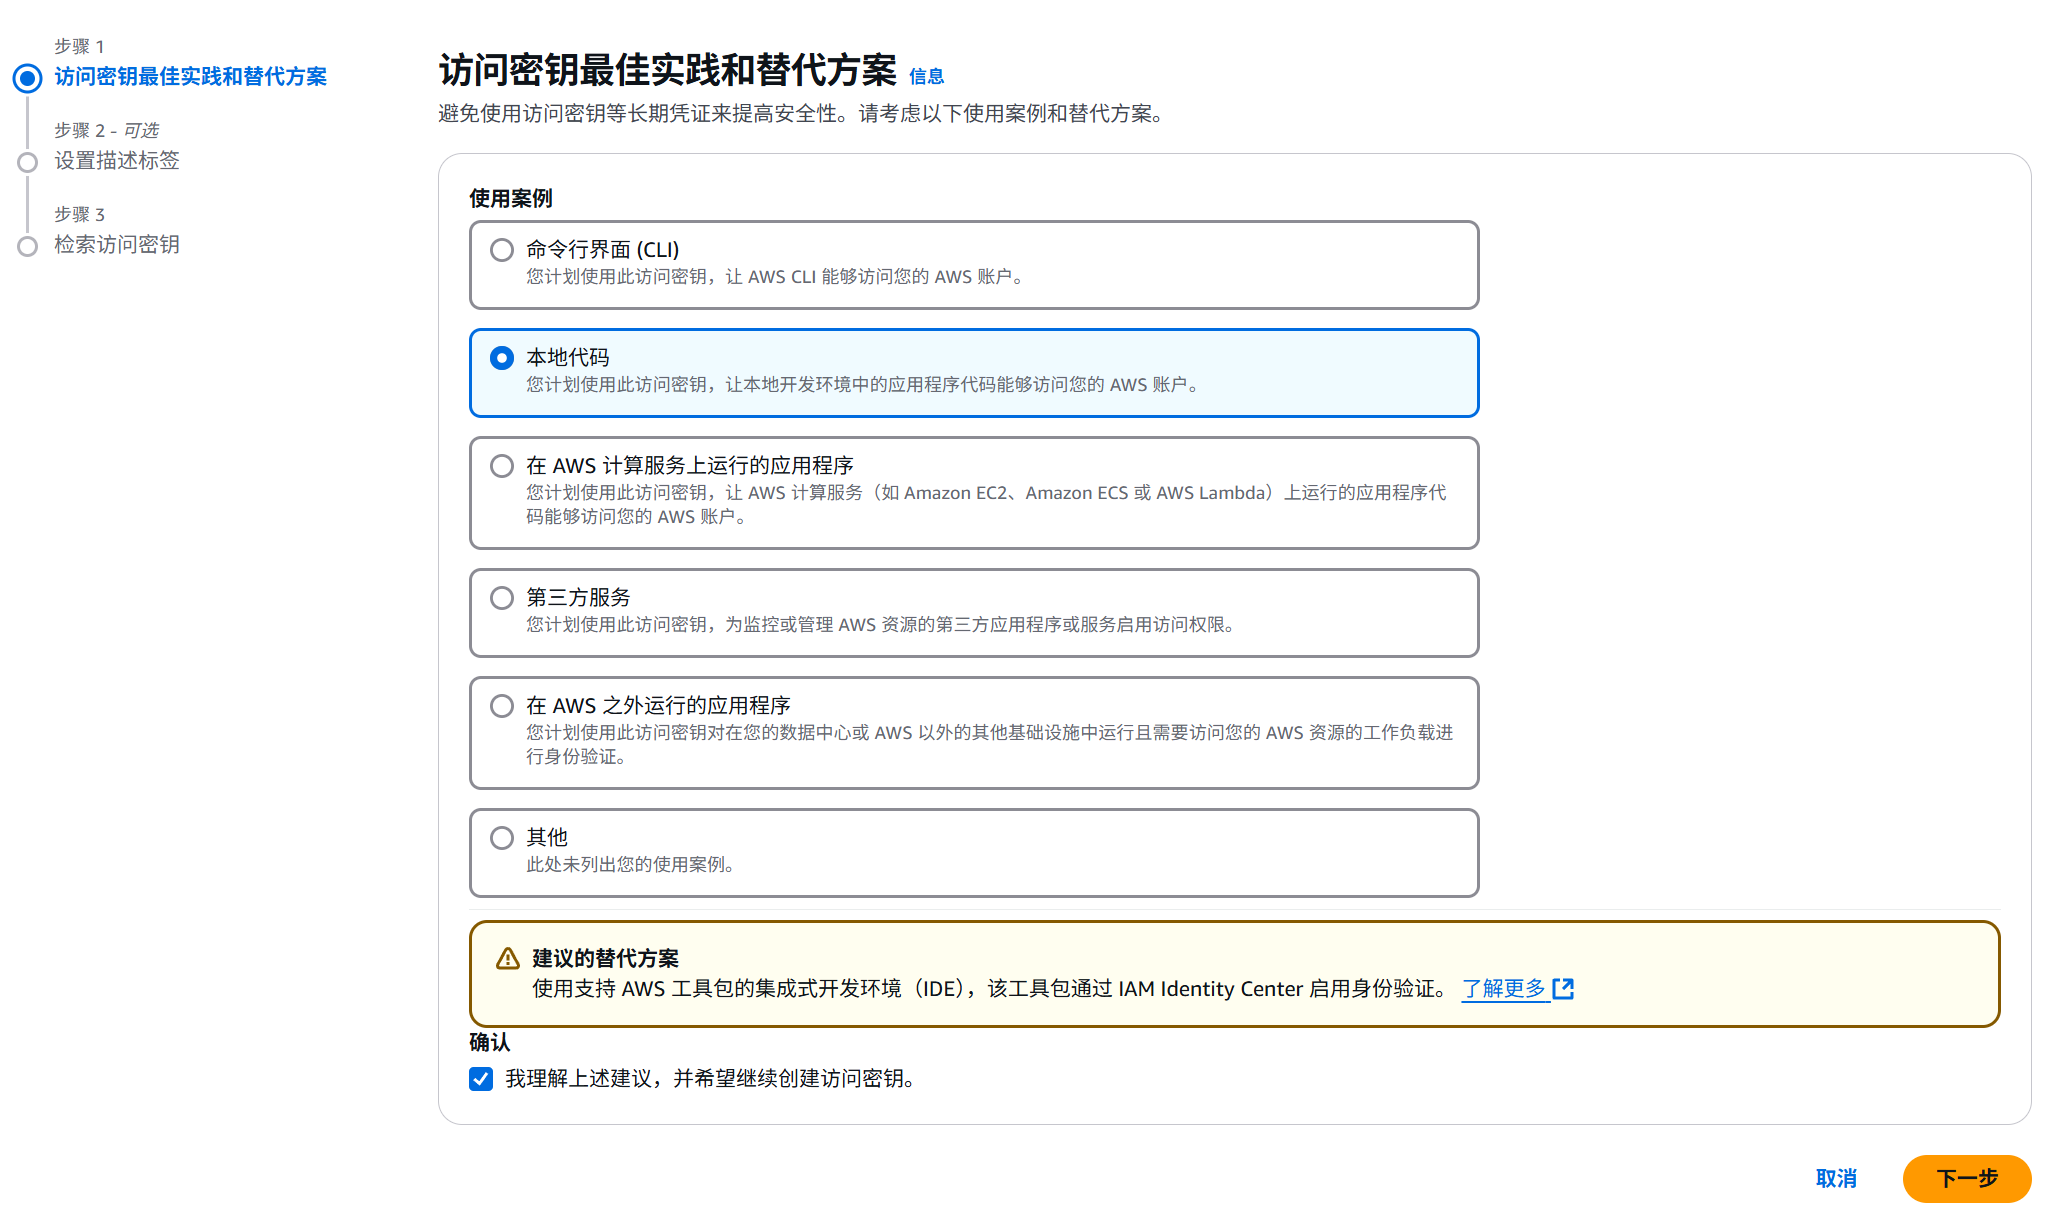Click the 使用案例 section heading
Image resolution: width=2060 pixels, height=1231 pixels.
(511, 198)
